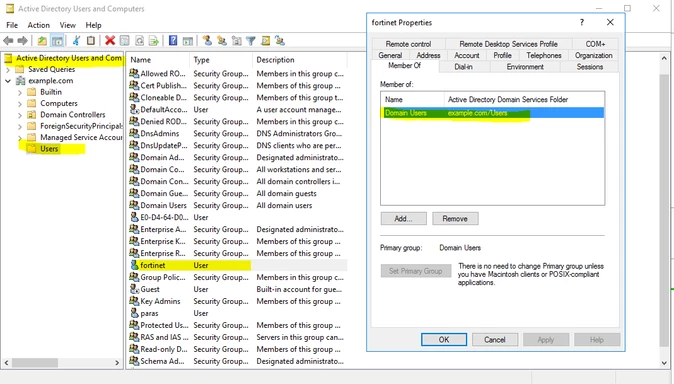Toggle the show/hide action pane icon

(187, 41)
